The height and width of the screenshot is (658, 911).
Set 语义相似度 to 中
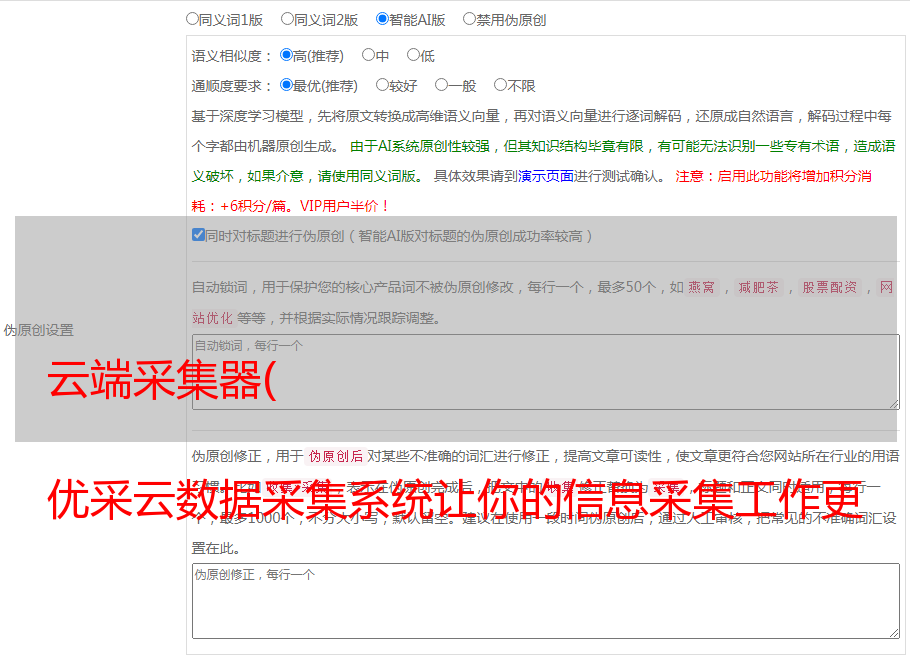click(368, 55)
